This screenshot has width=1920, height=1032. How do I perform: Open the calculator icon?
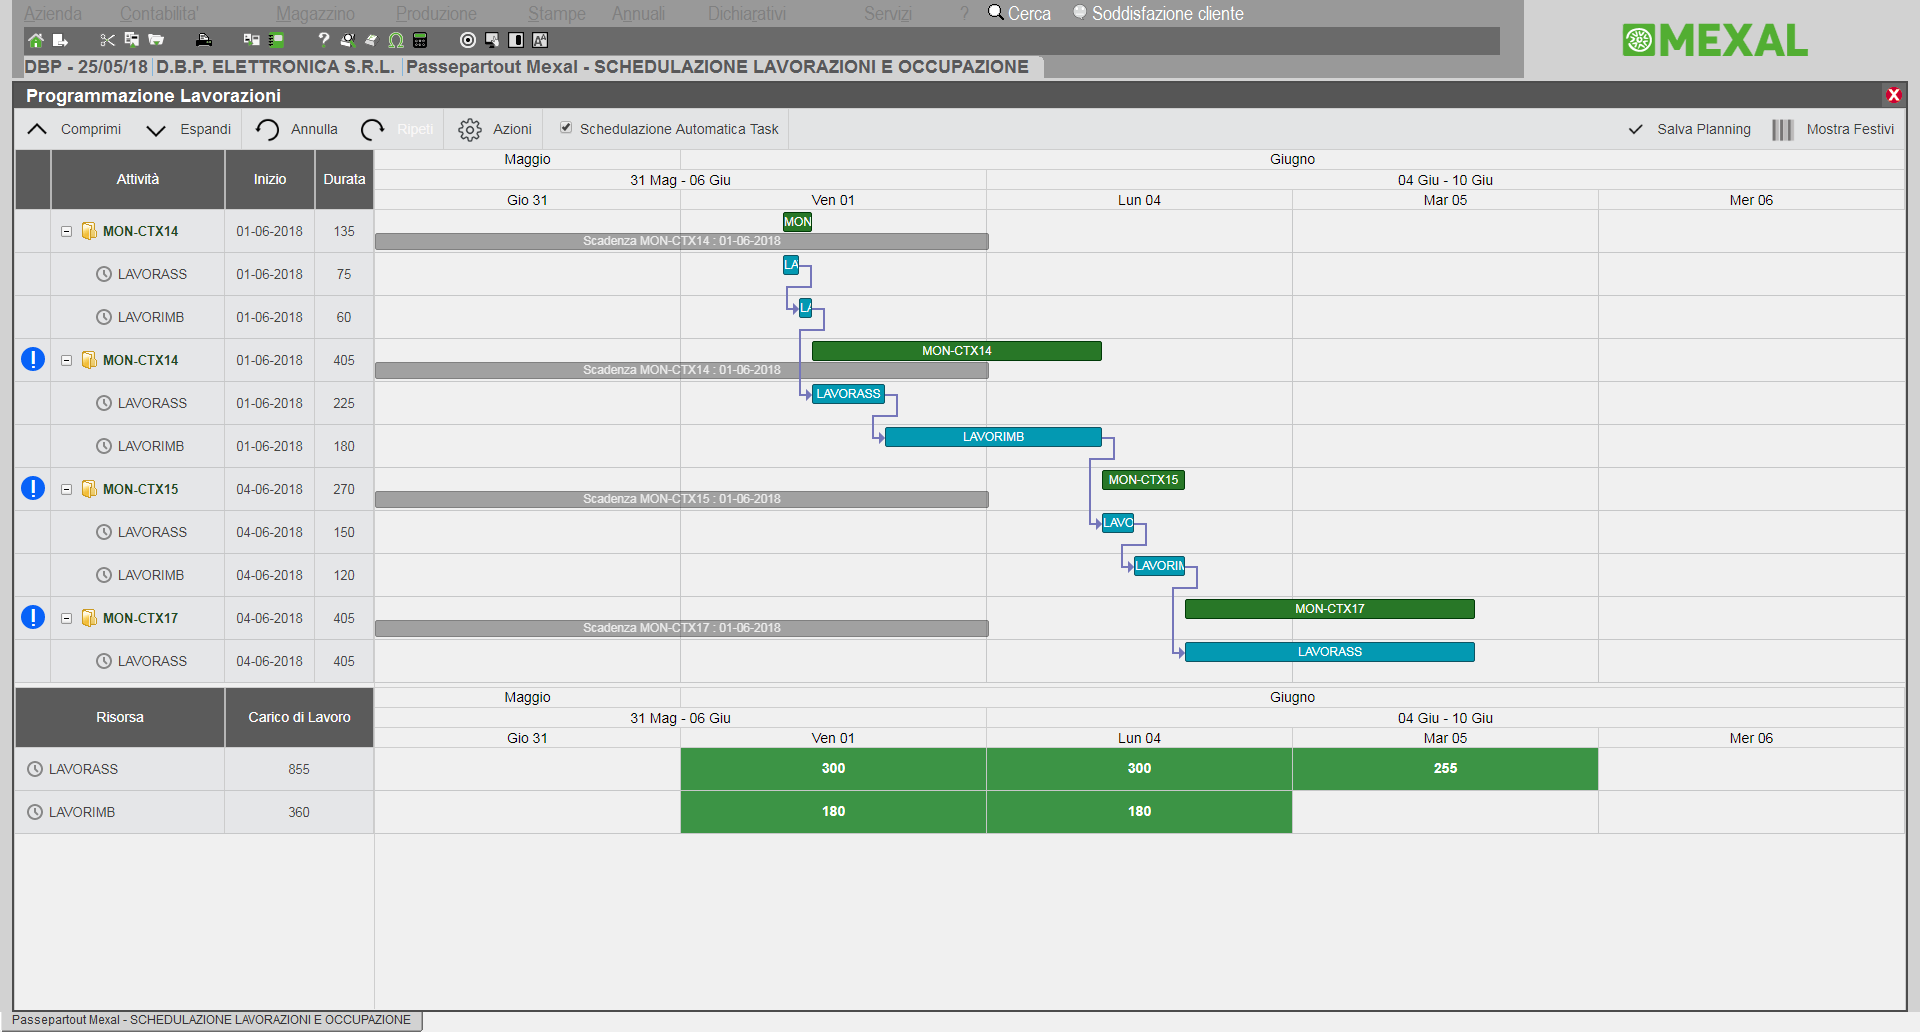point(420,40)
